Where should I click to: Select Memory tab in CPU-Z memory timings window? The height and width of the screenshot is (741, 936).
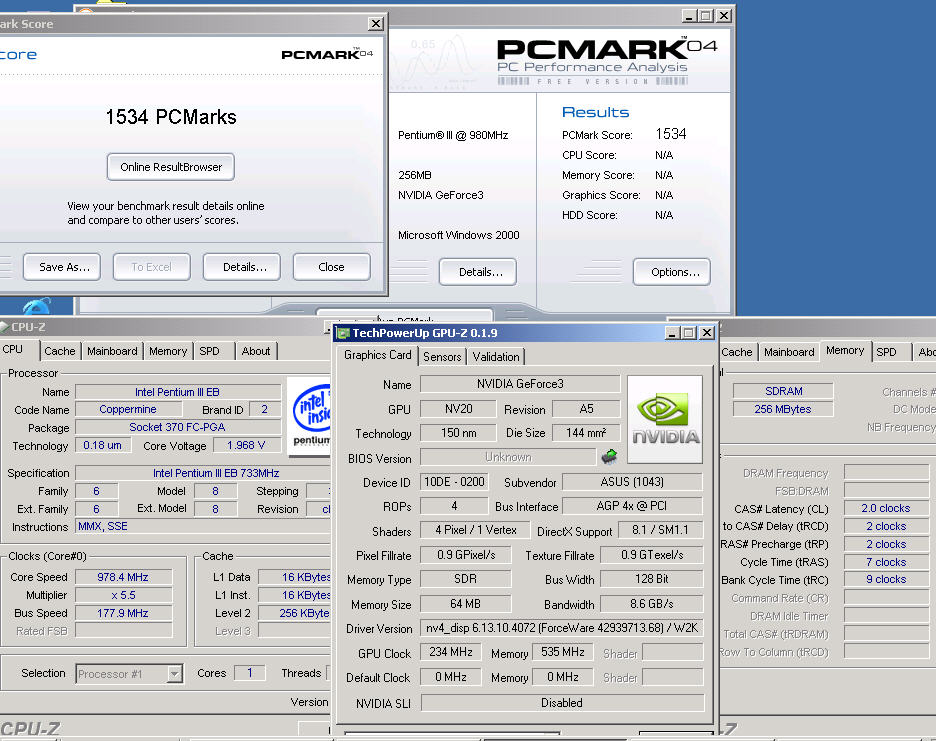click(x=845, y=350)
